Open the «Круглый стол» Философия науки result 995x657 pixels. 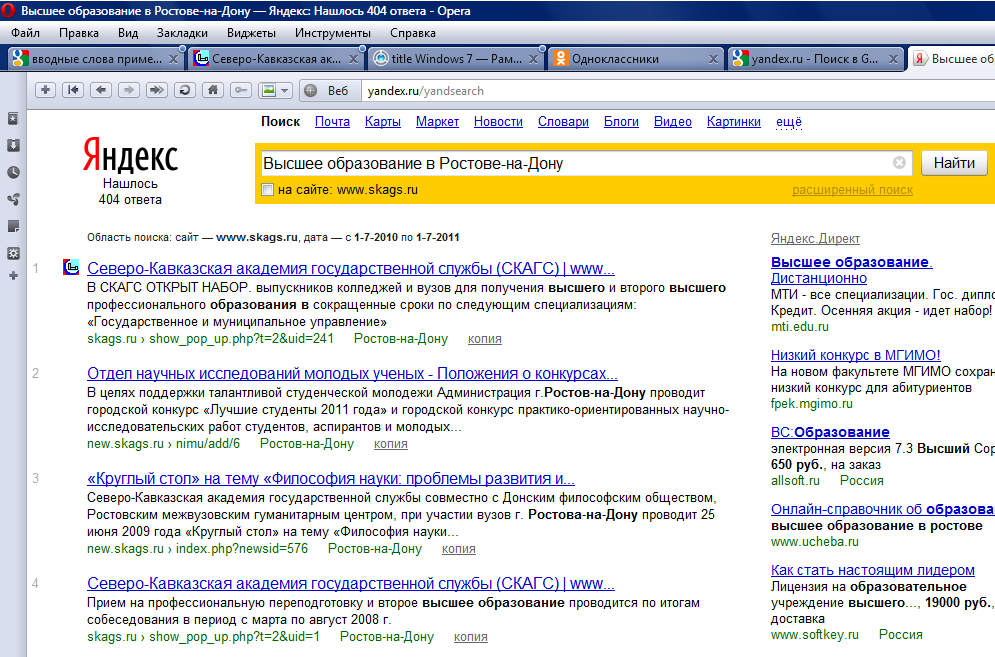tap(331, 478)
